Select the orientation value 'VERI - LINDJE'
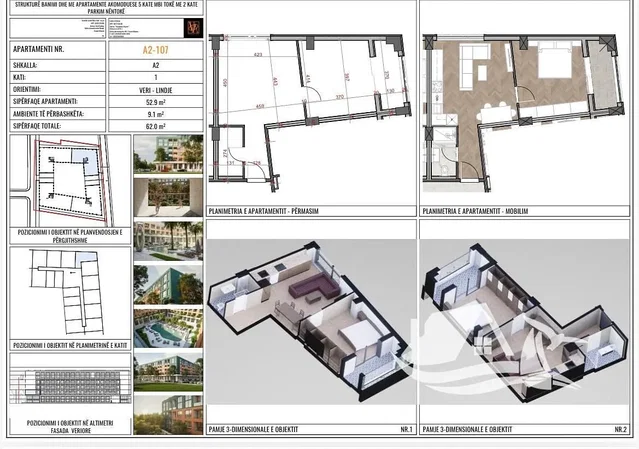The width and height of the screenshot is (639, 449). tap(156, 90)
